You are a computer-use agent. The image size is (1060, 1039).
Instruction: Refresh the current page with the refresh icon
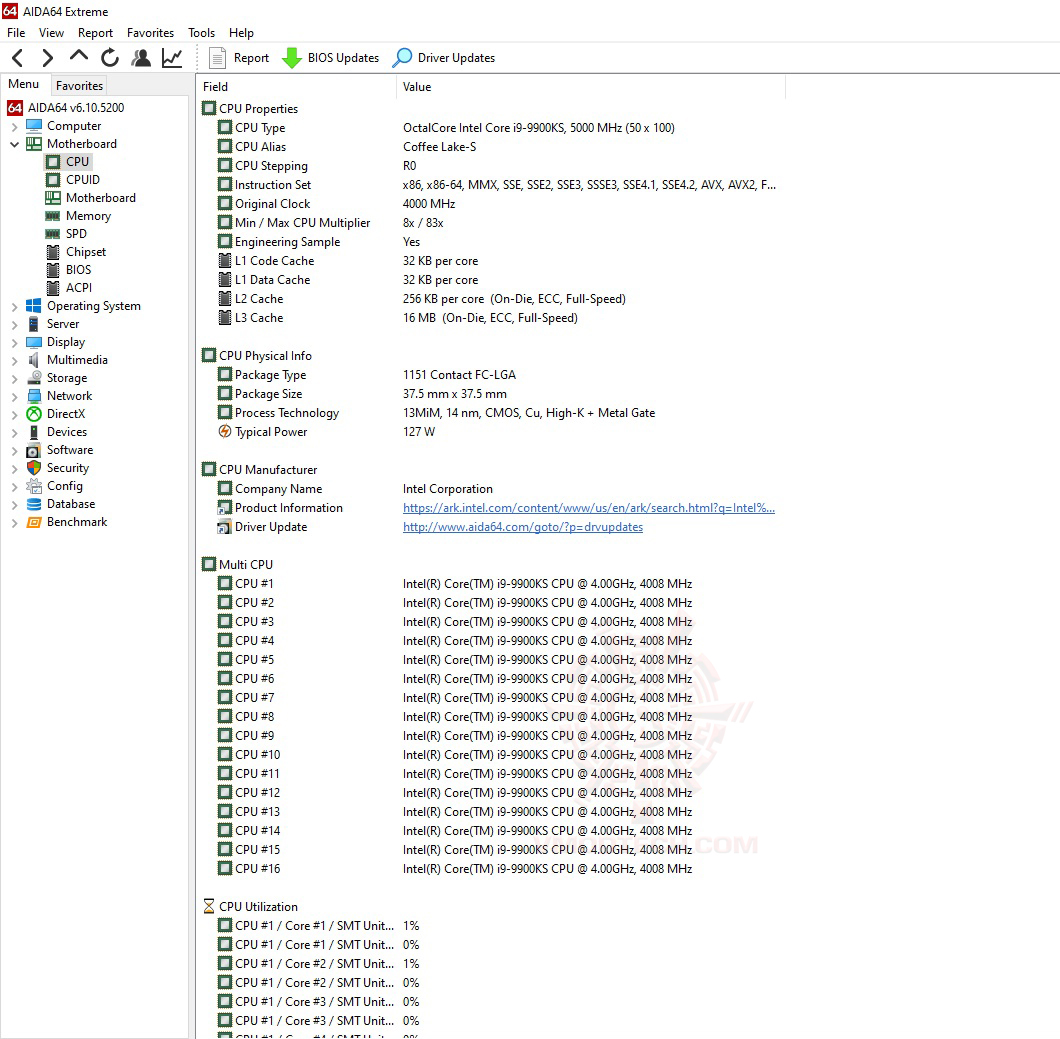[x=110, y=58]
